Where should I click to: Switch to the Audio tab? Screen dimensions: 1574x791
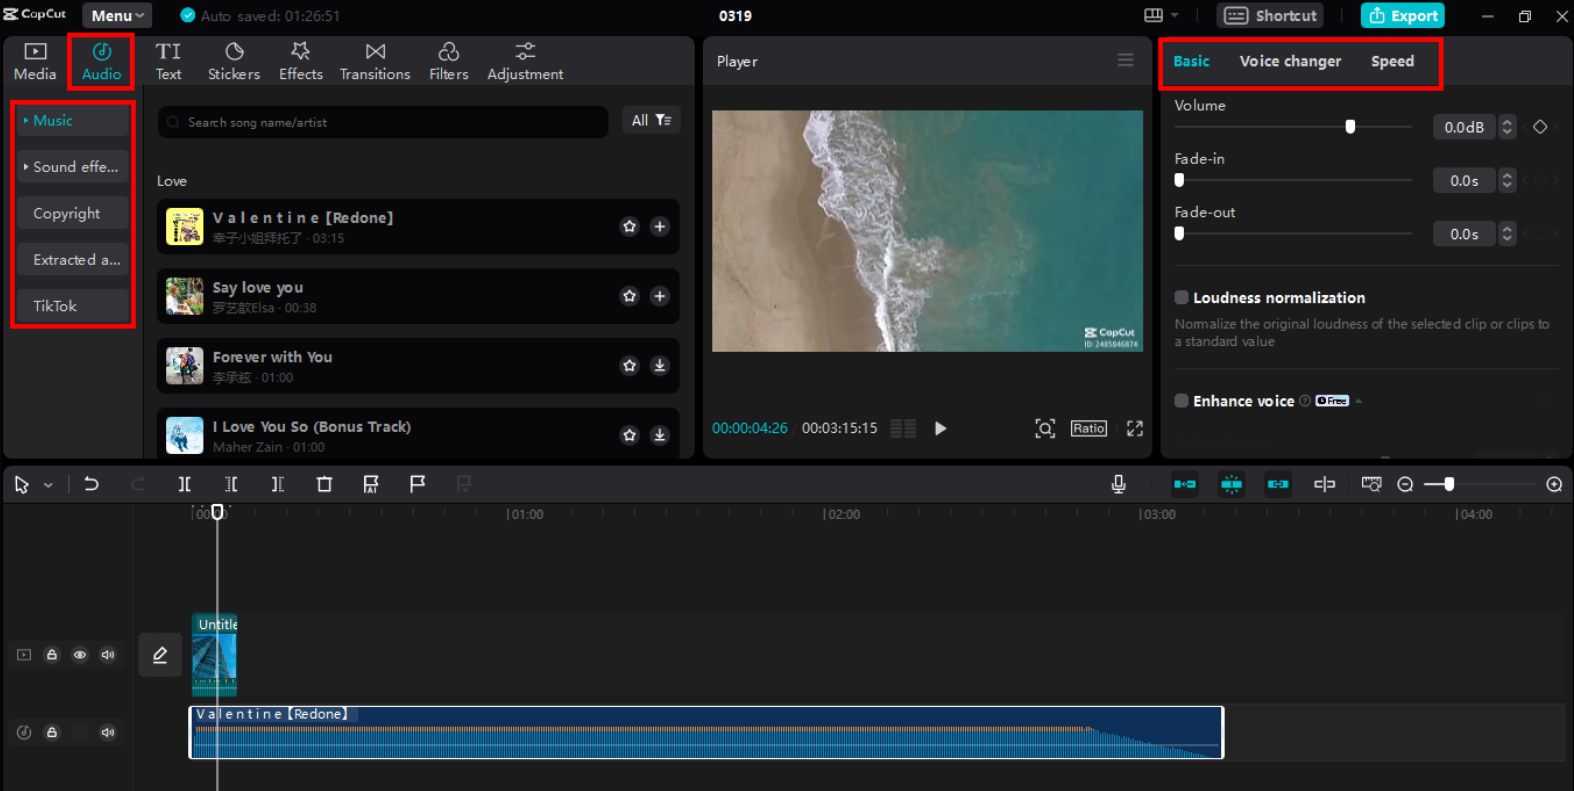(x=101, y=61)
